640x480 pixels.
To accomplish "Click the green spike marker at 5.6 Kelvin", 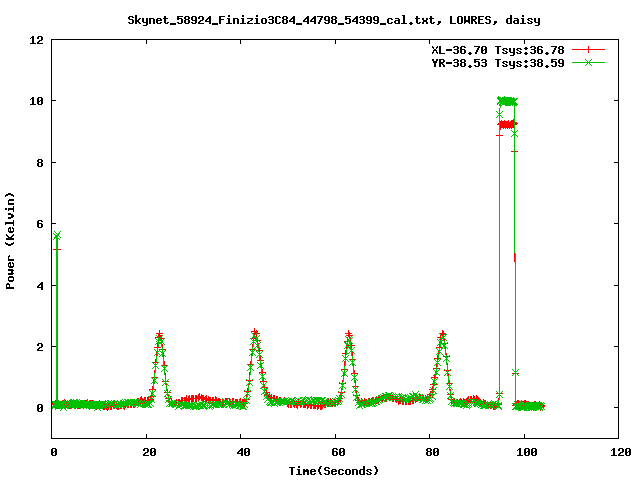I will point(57,236).
